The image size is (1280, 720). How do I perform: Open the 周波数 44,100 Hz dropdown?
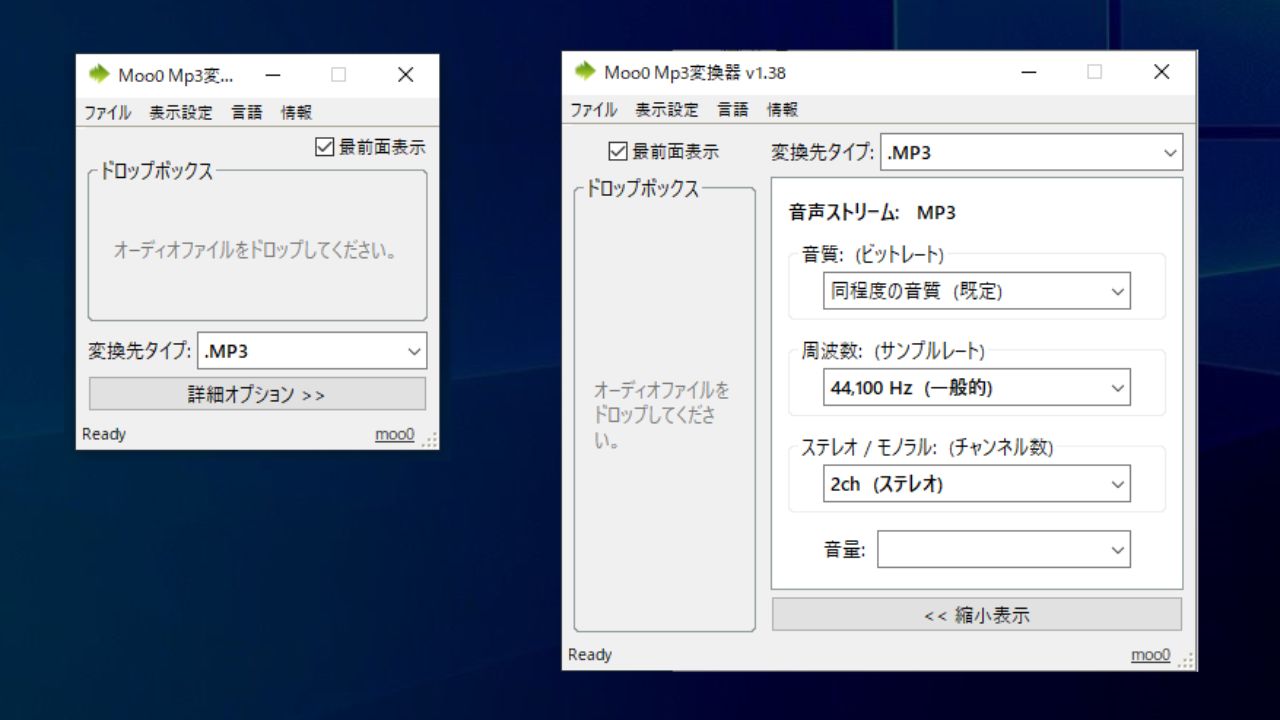977,388
